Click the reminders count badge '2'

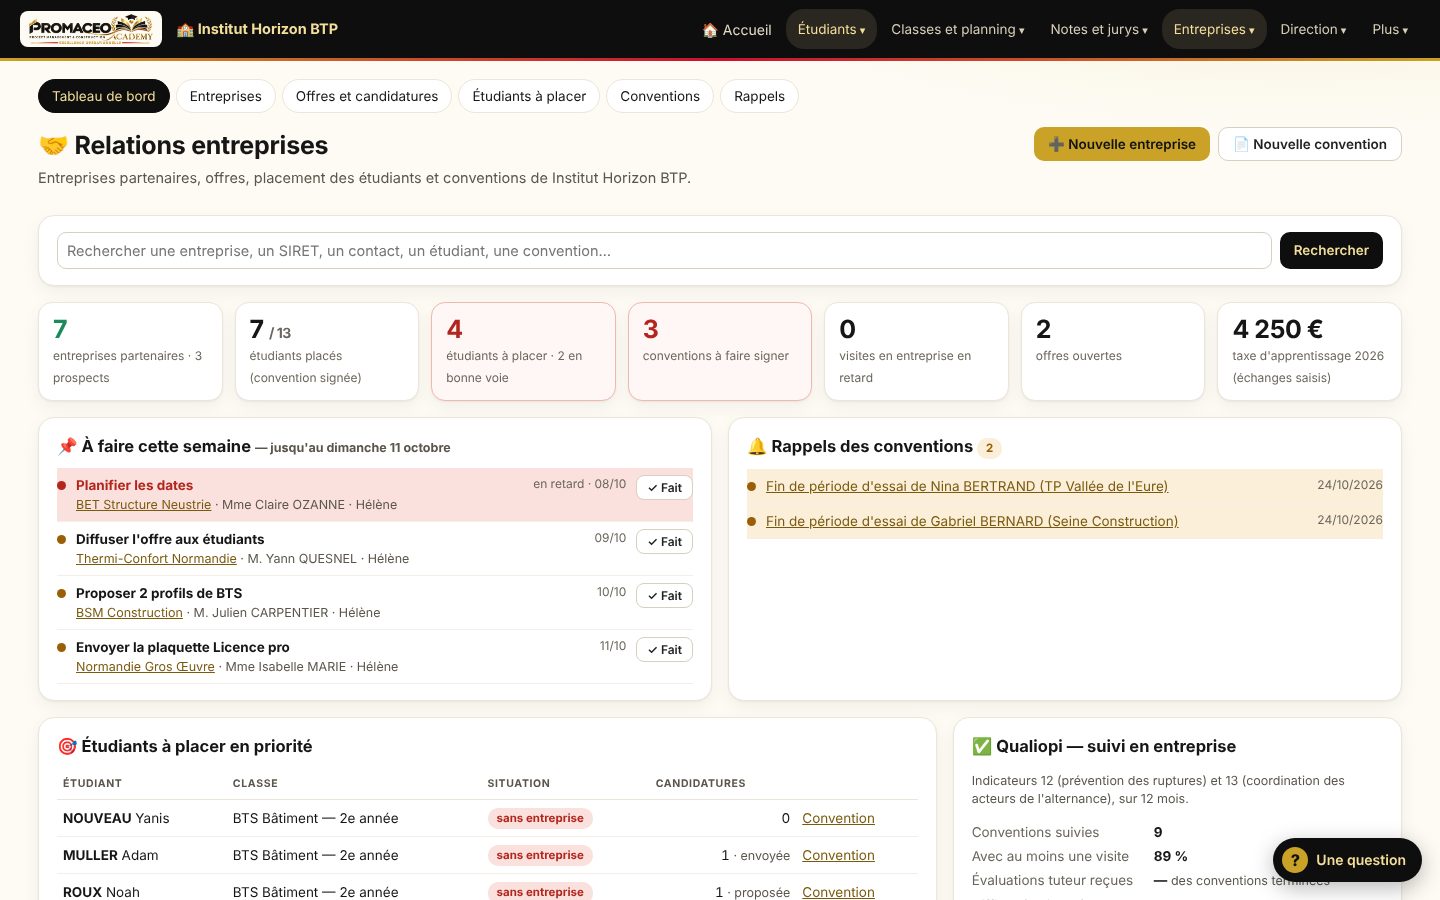[989, 448]
